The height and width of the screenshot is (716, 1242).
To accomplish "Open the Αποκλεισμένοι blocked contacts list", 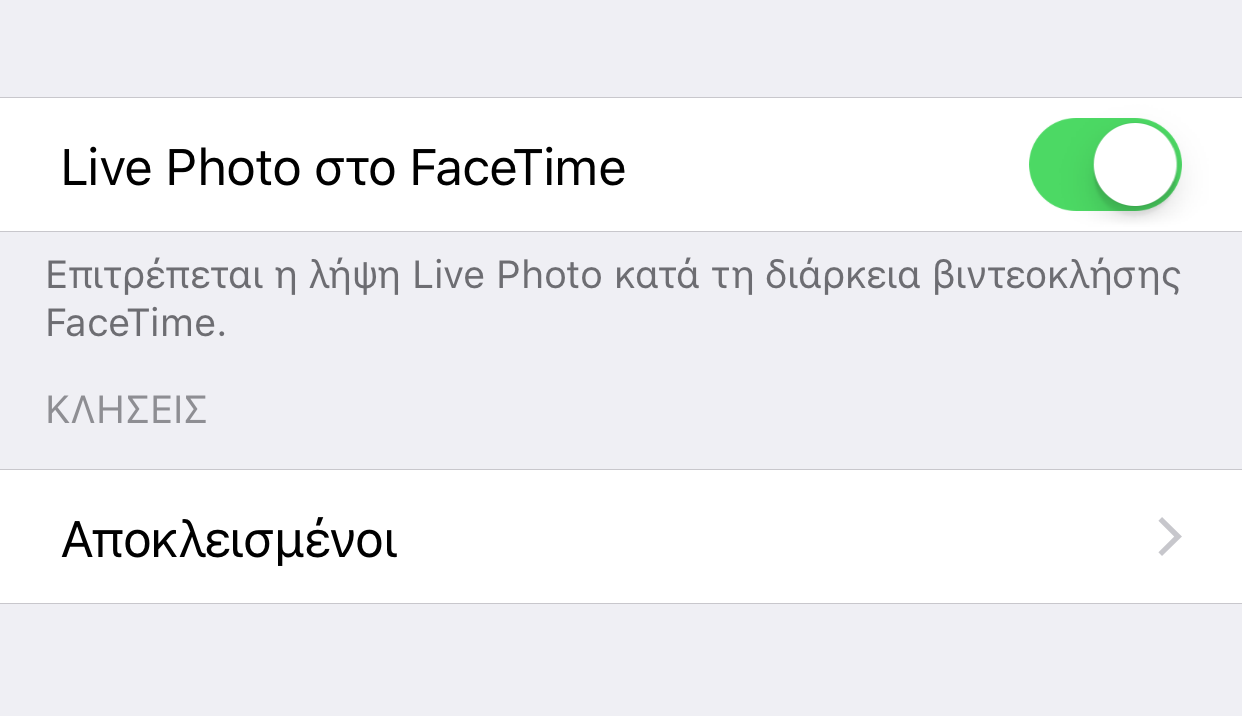I will click(230, 540).
